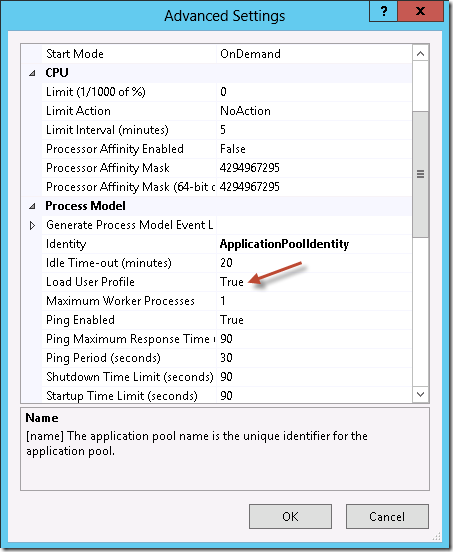The height and width of the screenshot is (552, 453).
Task: Click the ApplicationPoolIdentity value
Action: (284, 244)
